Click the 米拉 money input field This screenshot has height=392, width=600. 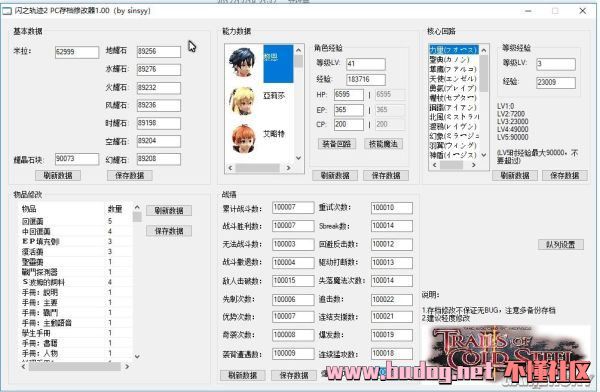click(77, 52)
